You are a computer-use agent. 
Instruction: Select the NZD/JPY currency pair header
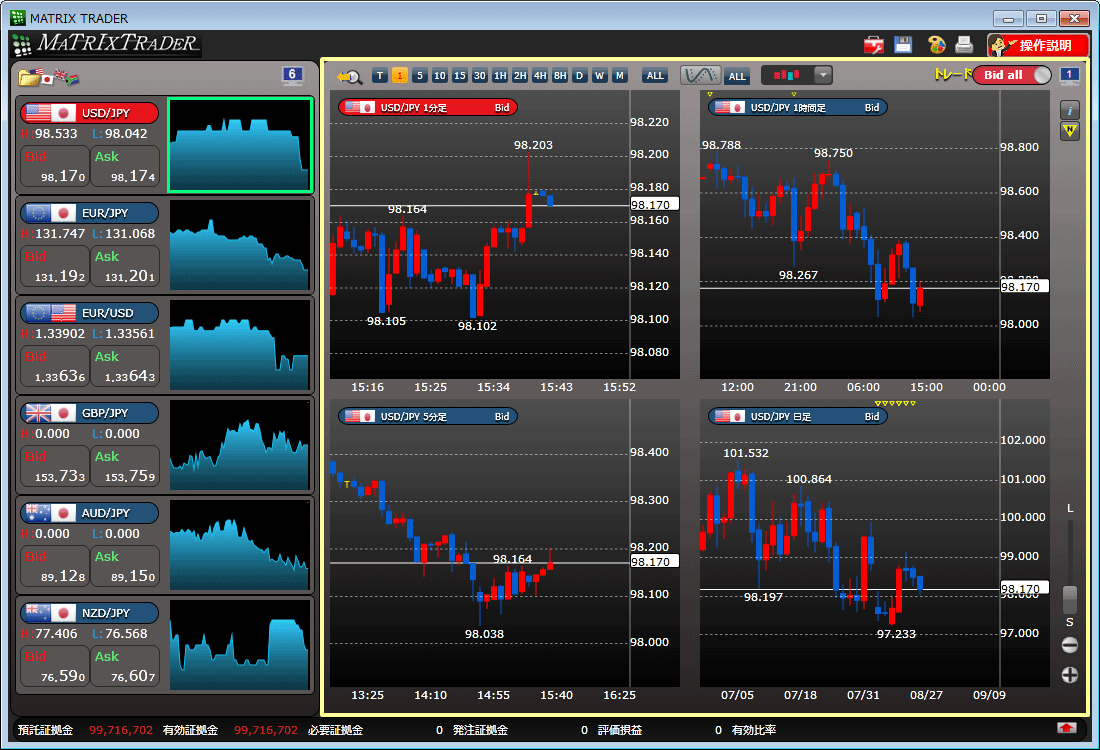(90, 612)
